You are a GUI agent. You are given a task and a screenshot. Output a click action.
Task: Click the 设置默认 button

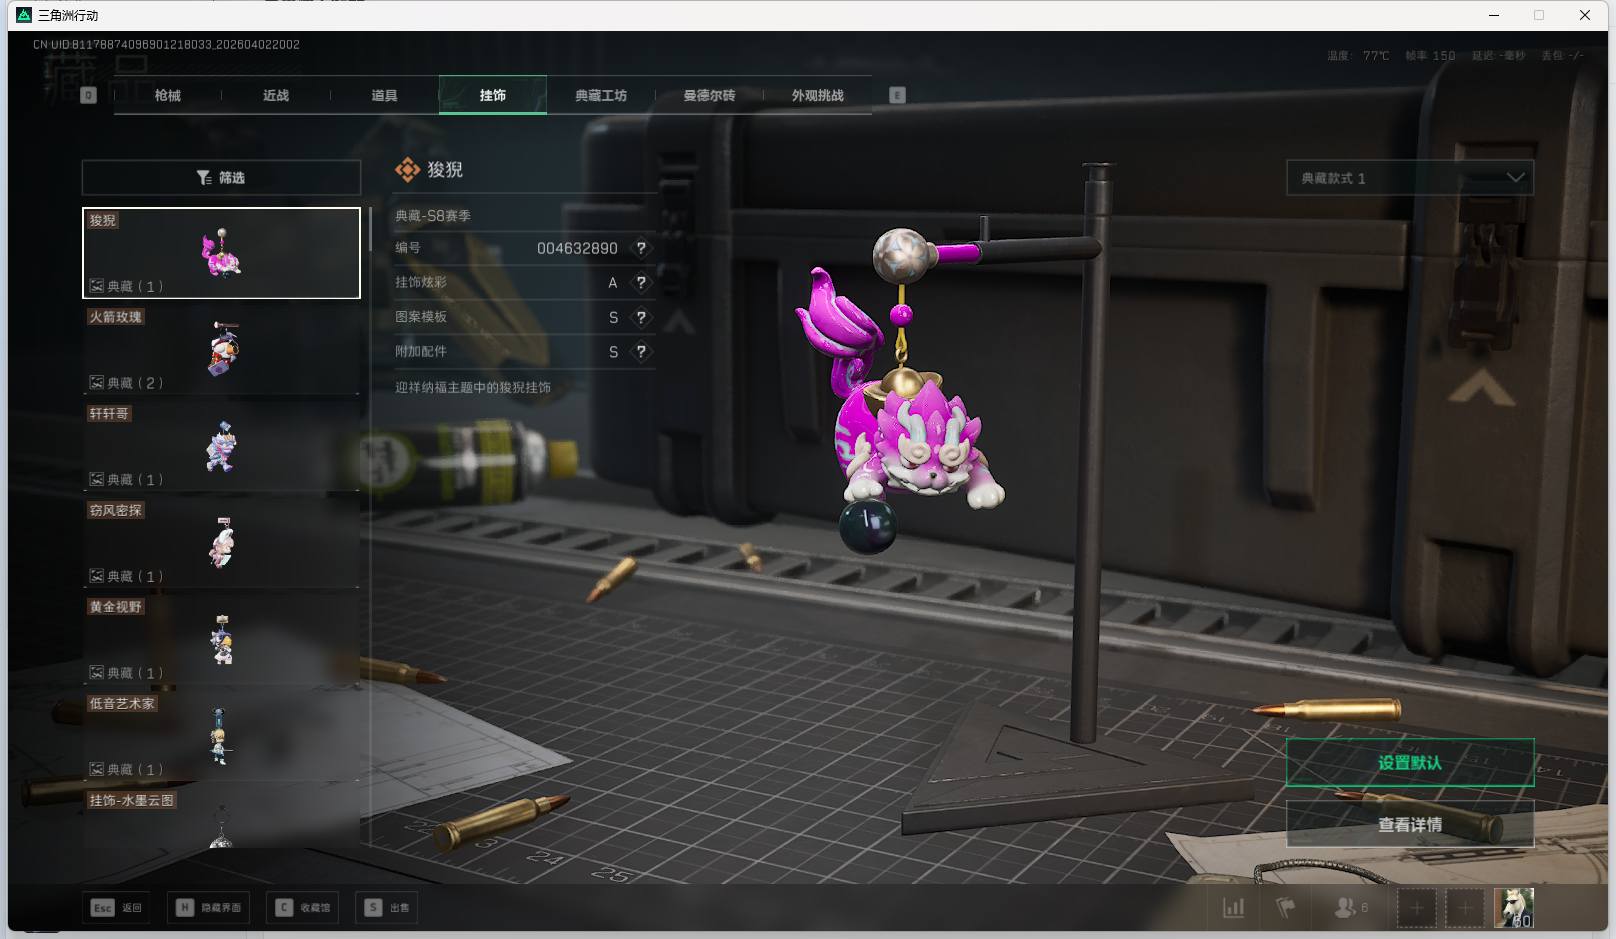click(x=1409, y=763)
